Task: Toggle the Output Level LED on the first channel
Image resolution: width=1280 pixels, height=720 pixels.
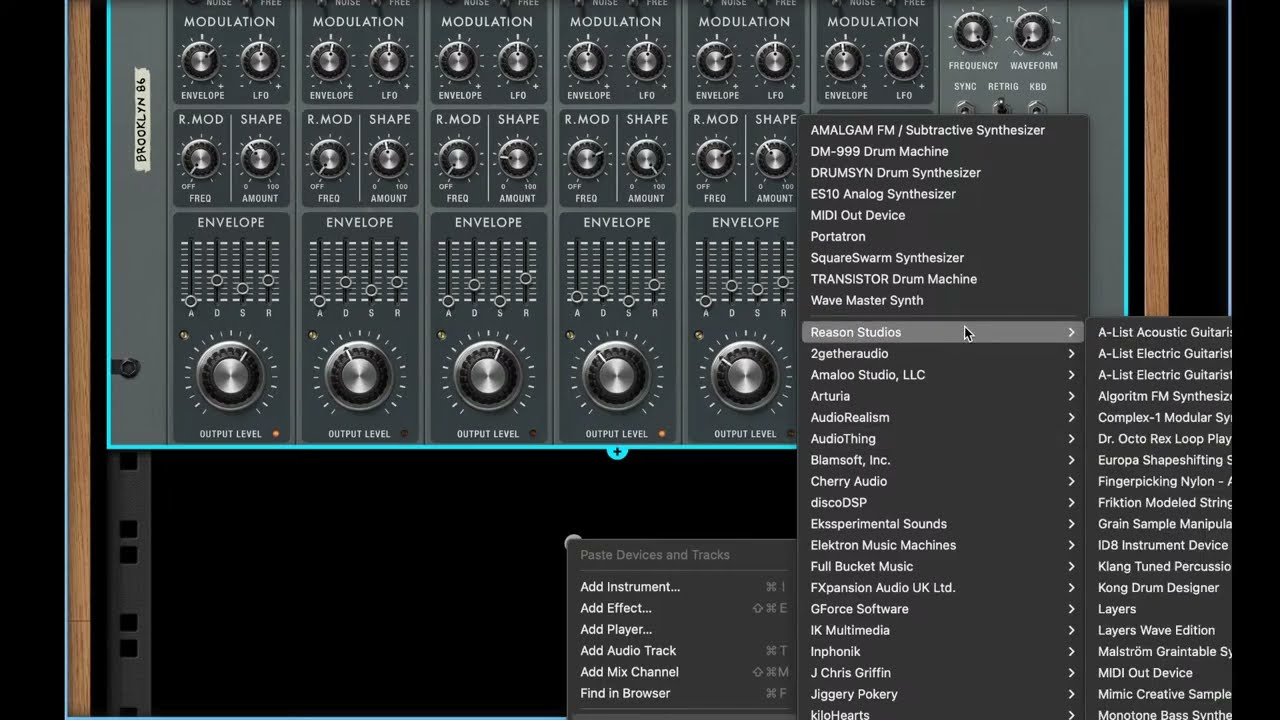Action: click(277, 434)
